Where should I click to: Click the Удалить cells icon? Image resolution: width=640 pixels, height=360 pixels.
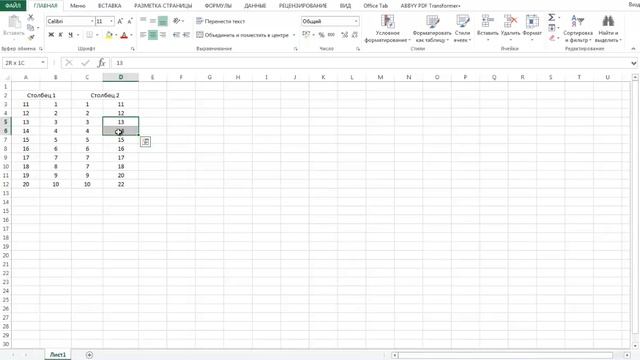click(x=510, y=22)
